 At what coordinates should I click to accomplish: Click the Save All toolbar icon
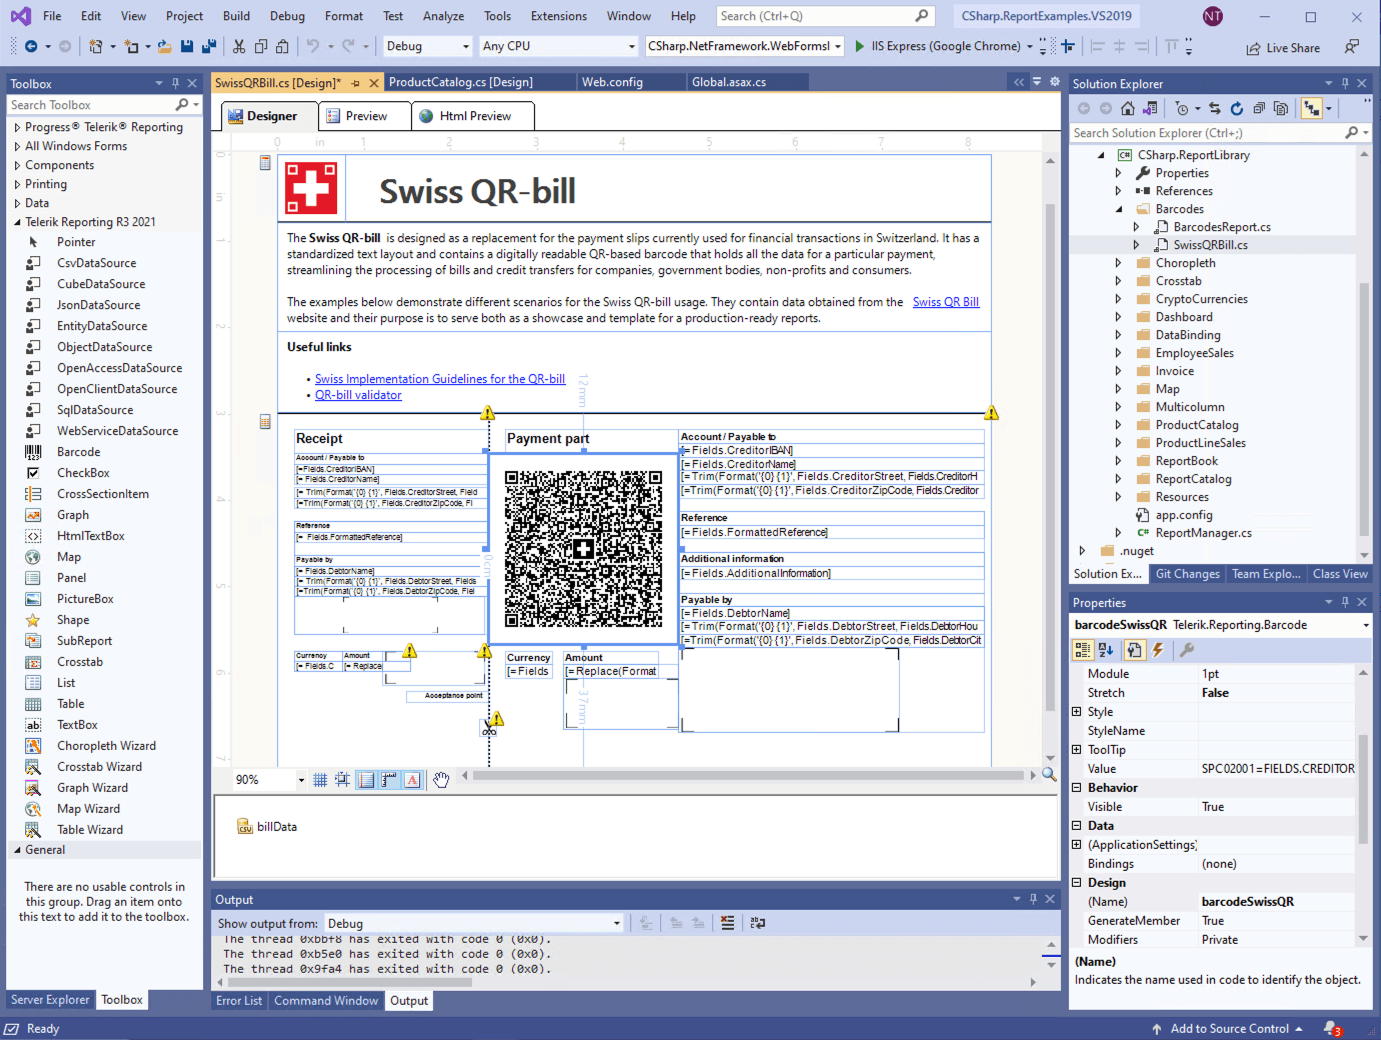[209, 46]
